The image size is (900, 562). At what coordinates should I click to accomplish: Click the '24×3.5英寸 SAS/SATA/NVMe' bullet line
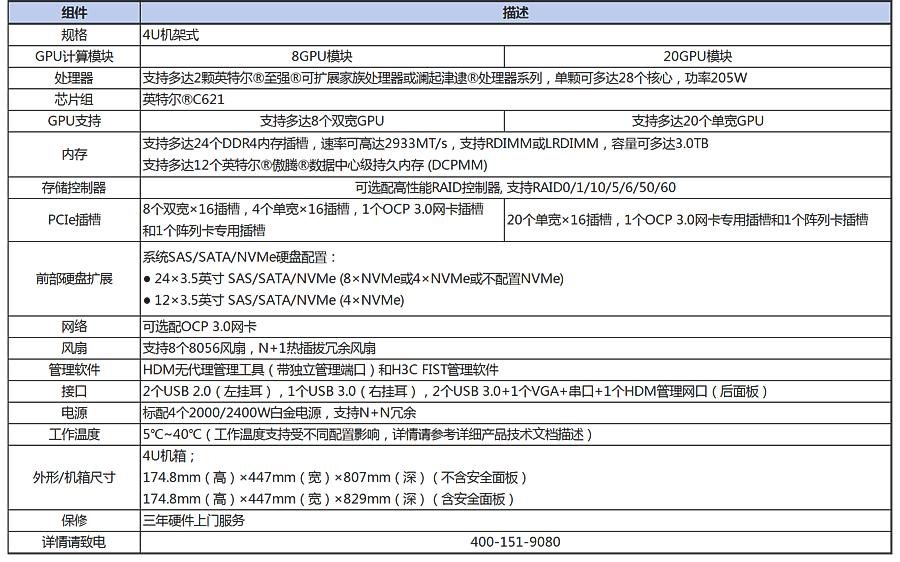353,279
